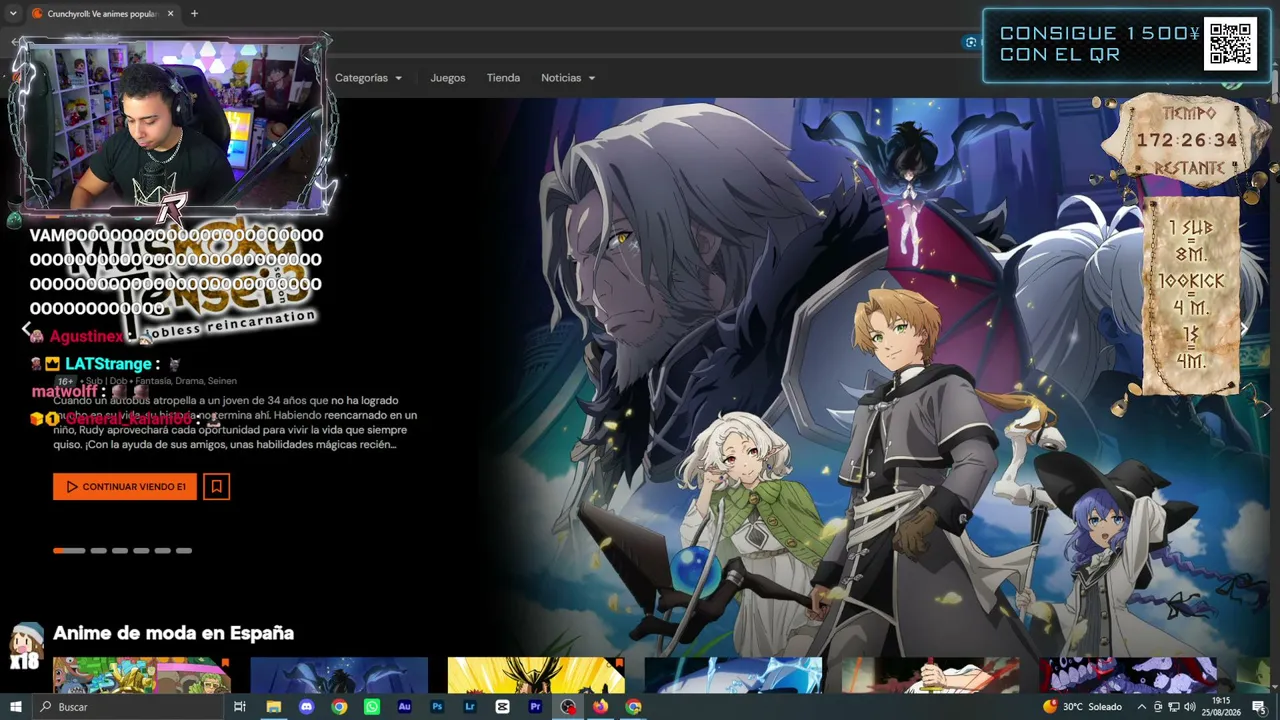Go to the Tienda store link
Screen dimensions: 1280x720
[x=503, y=78]
